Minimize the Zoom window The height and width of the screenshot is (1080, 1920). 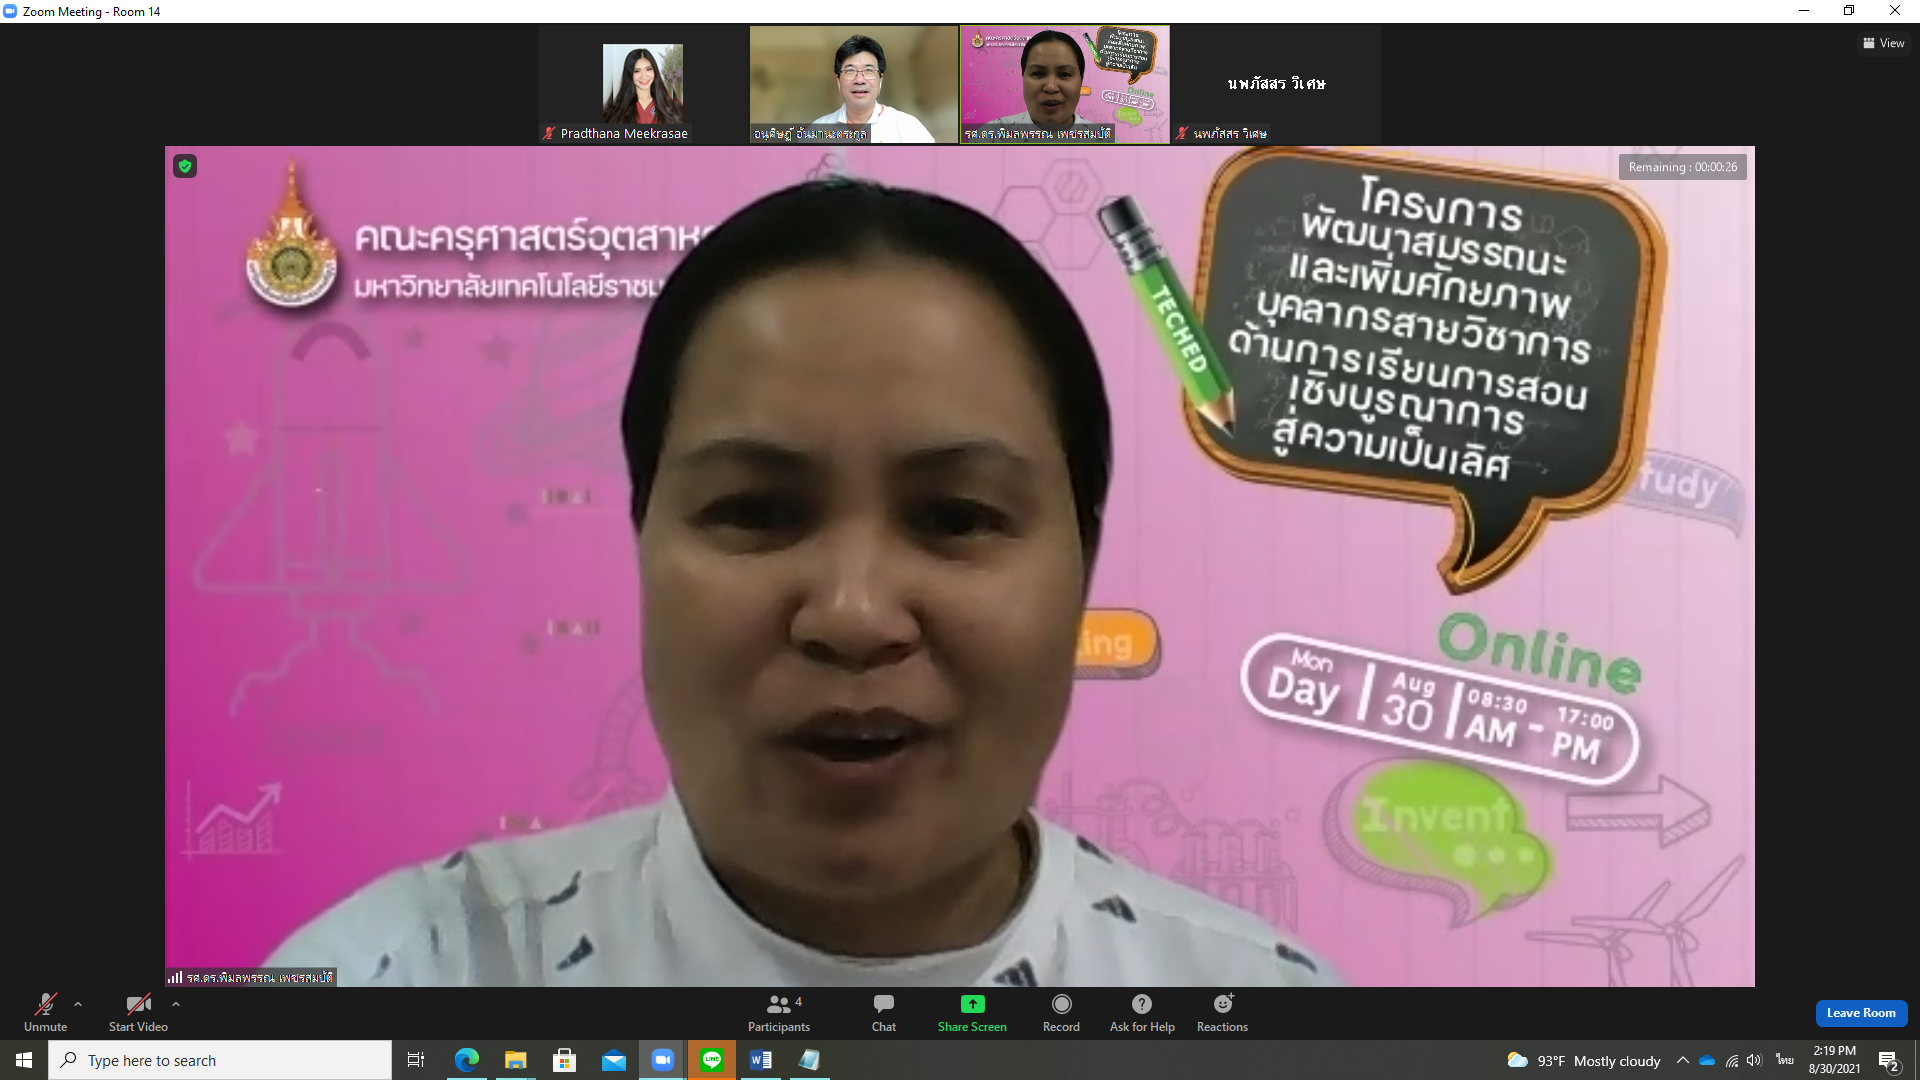click(1804, 11)
